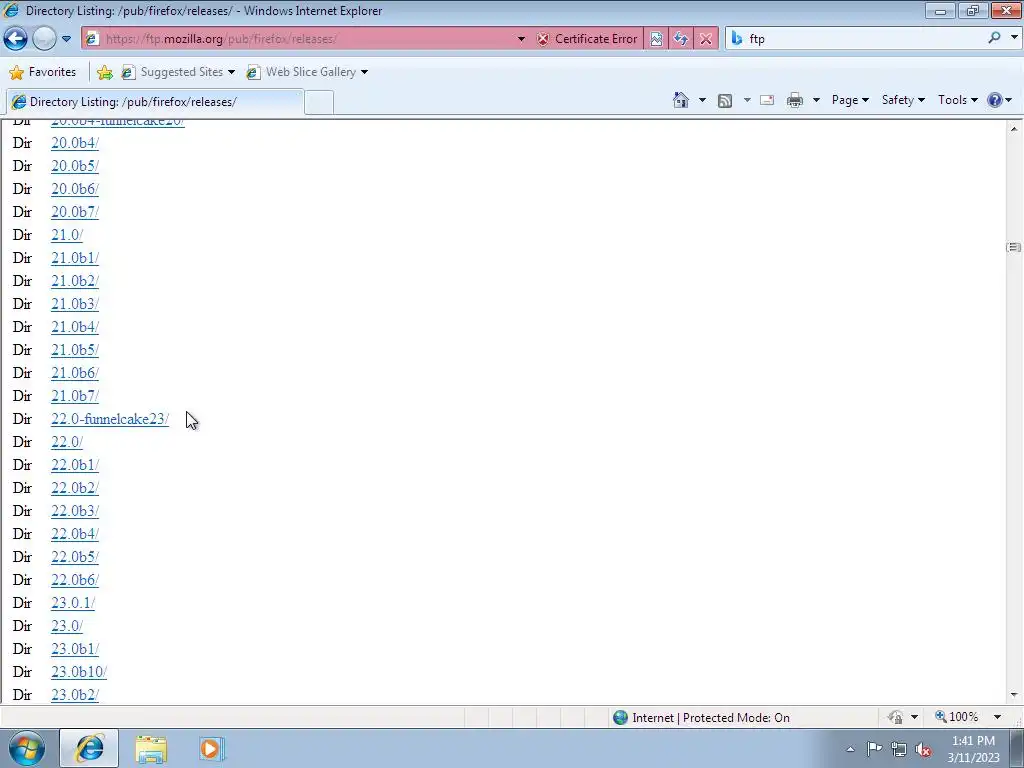This screenshot has width=1024, height=768.
Task: Click Internet Protected Mode status zone
Action: tap(701, 718)
